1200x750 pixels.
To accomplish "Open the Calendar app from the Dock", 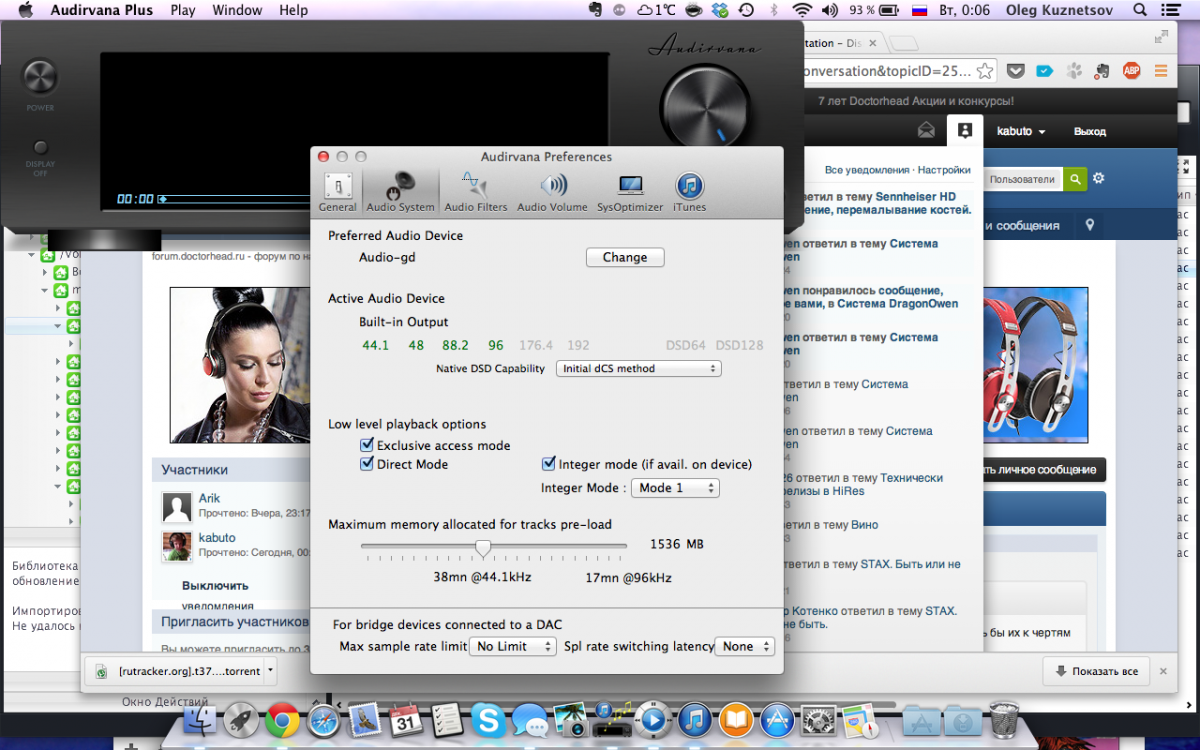I will pos(406,719).
